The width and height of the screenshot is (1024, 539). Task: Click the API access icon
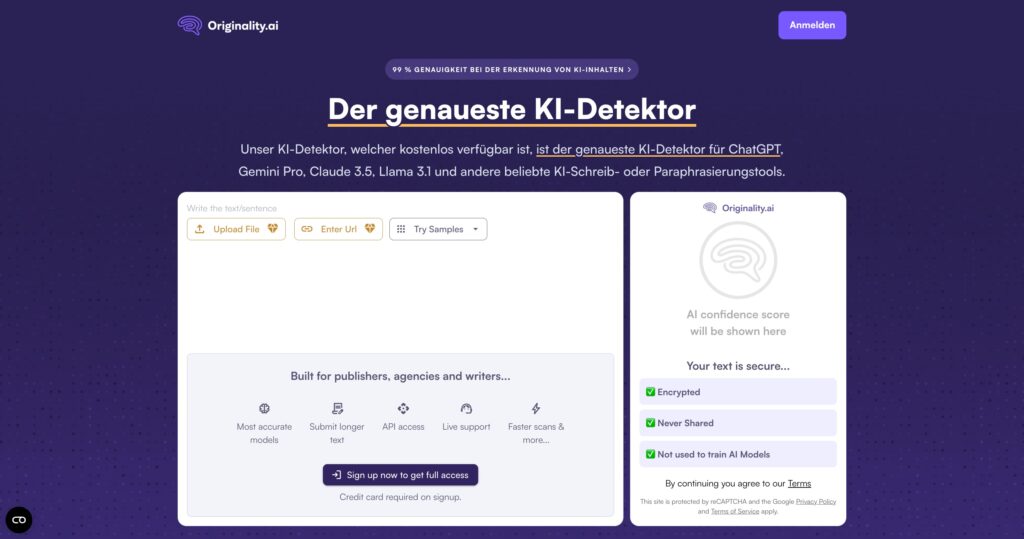403,408
